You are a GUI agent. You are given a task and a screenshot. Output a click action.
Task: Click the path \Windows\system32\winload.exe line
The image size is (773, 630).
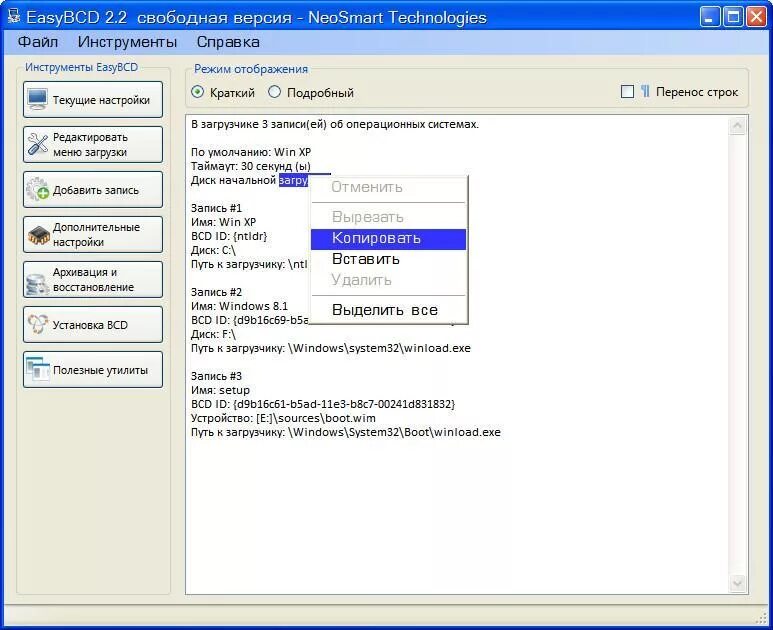pyautogui.click(x=331, y=349)
